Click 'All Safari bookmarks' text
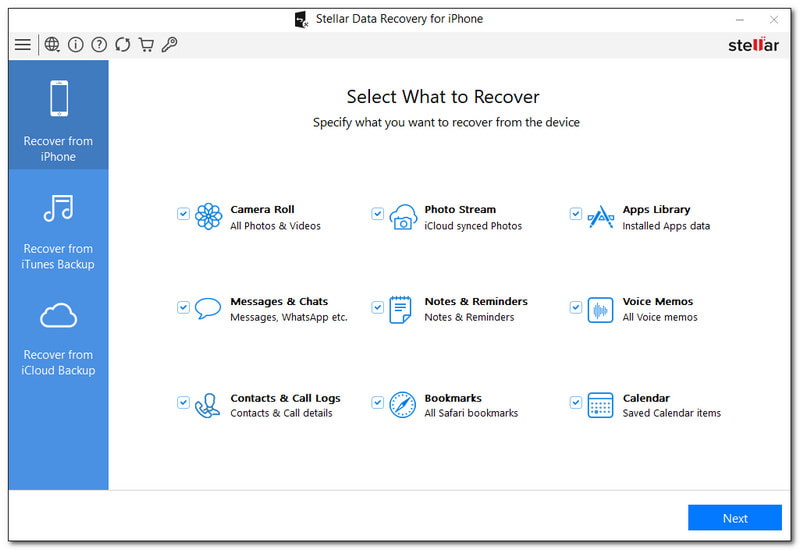This screenshot has width=800, height=550. pyautogui.click(x=471, y=413)
